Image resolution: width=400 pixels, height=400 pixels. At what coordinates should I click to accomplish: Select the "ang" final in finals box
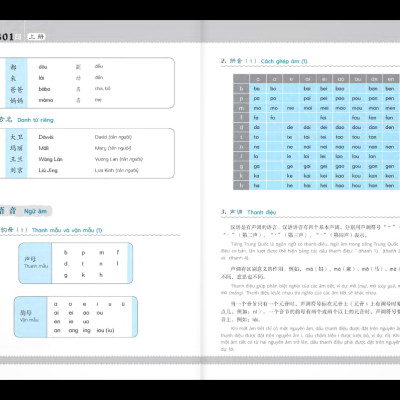(73, 330)
